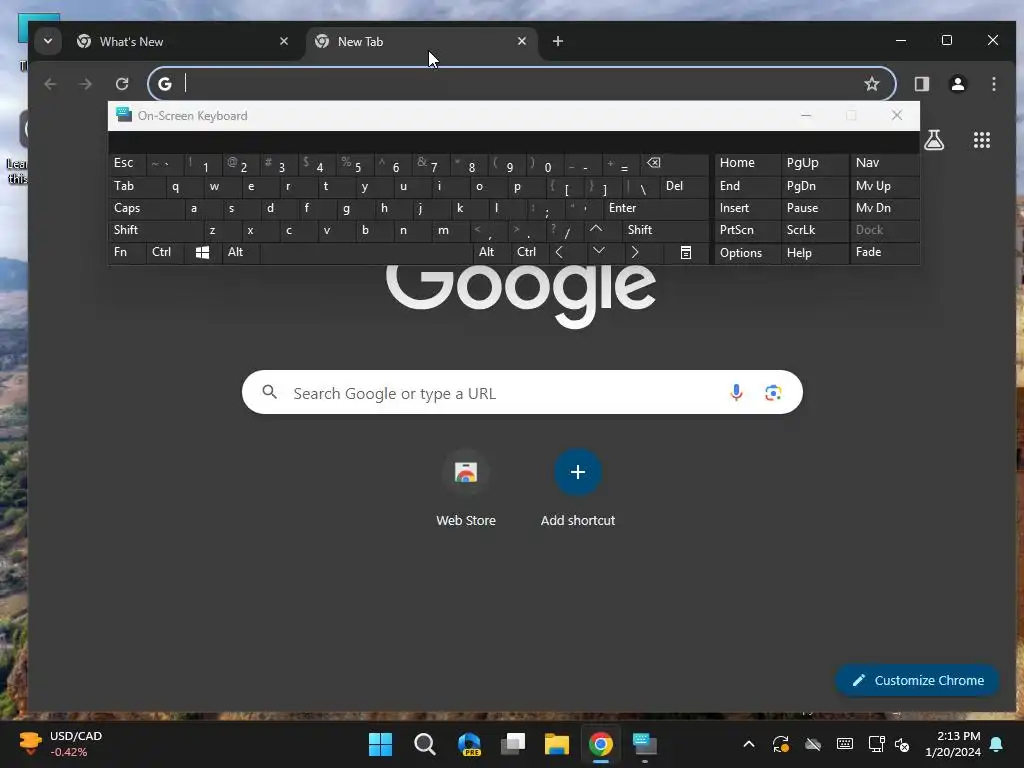
Task: Click the Del key on keyboard
Action: coord(684,186)
